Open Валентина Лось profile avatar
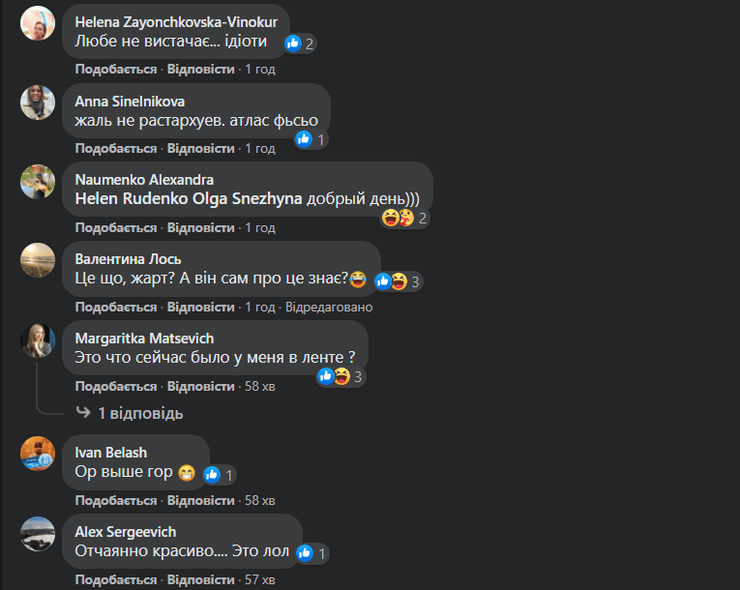The height and width of the screenshot is (590, 740). click(38, 260)
